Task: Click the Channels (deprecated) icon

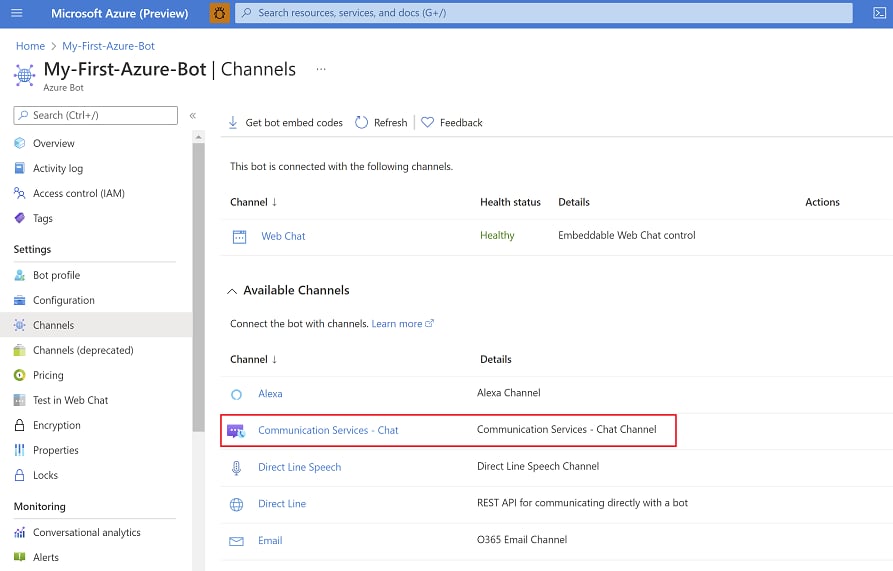Action: (19, 350)
